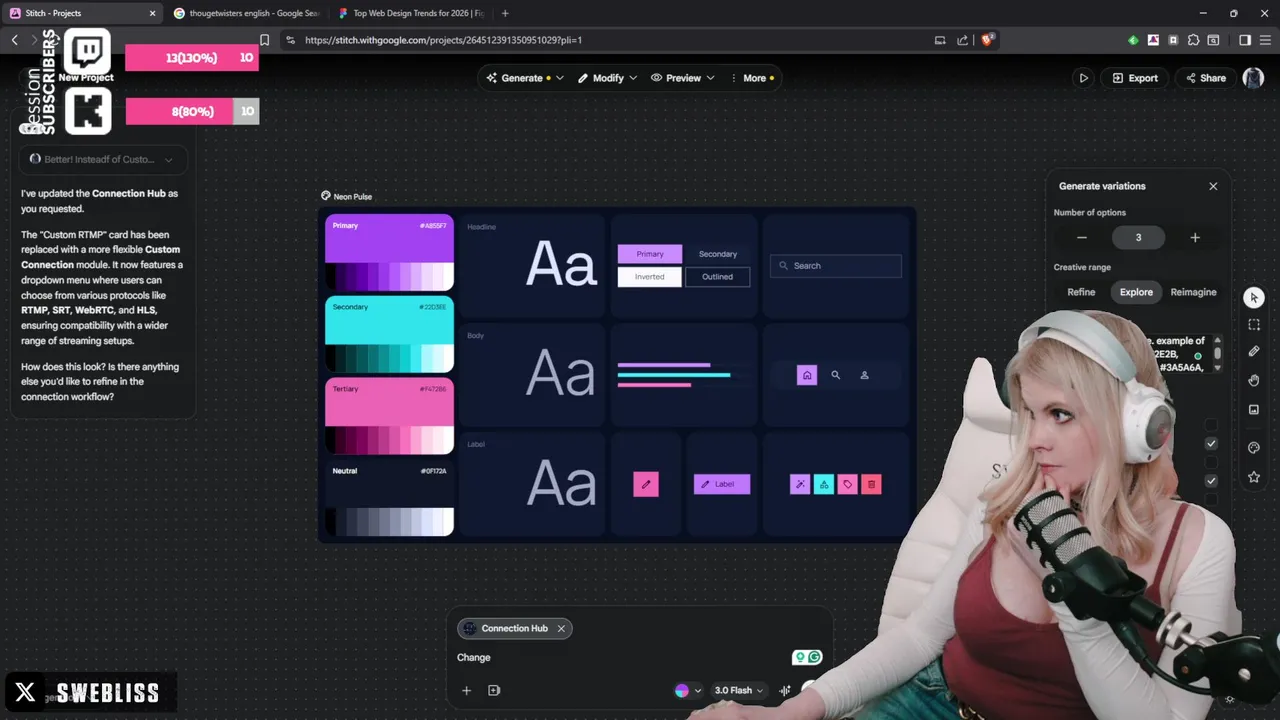Click the Secondary button sample

click(x=717, y=254)
